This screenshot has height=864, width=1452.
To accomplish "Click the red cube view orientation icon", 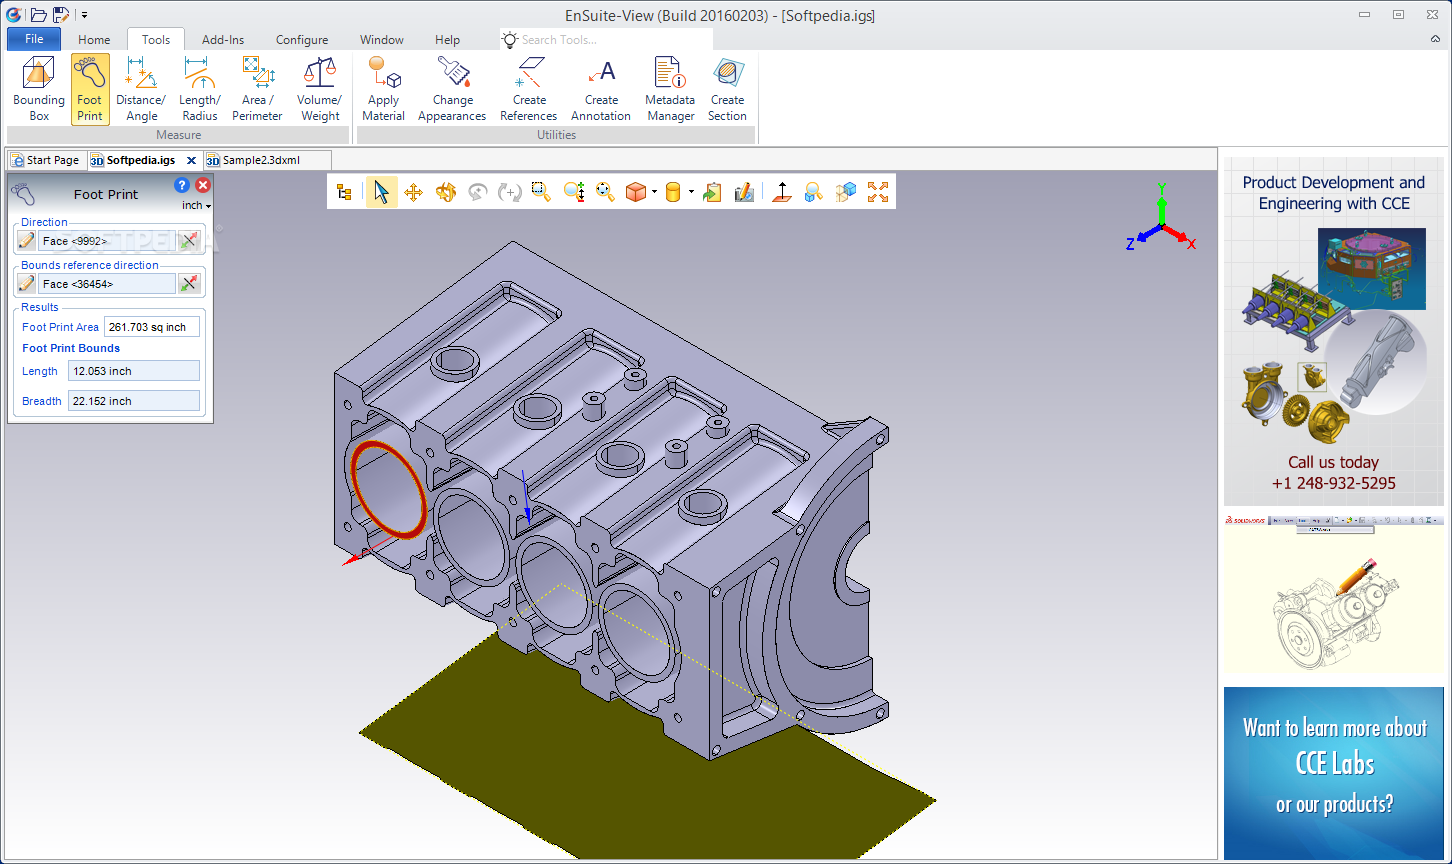I will click(636, 192).
